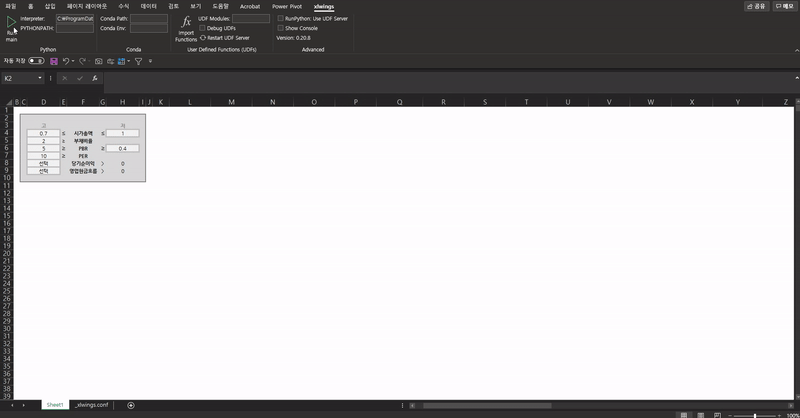Viewport: 800px width, 418px height.
Task: Open the 파일 menu tab
Action: [x=11, y=6]
